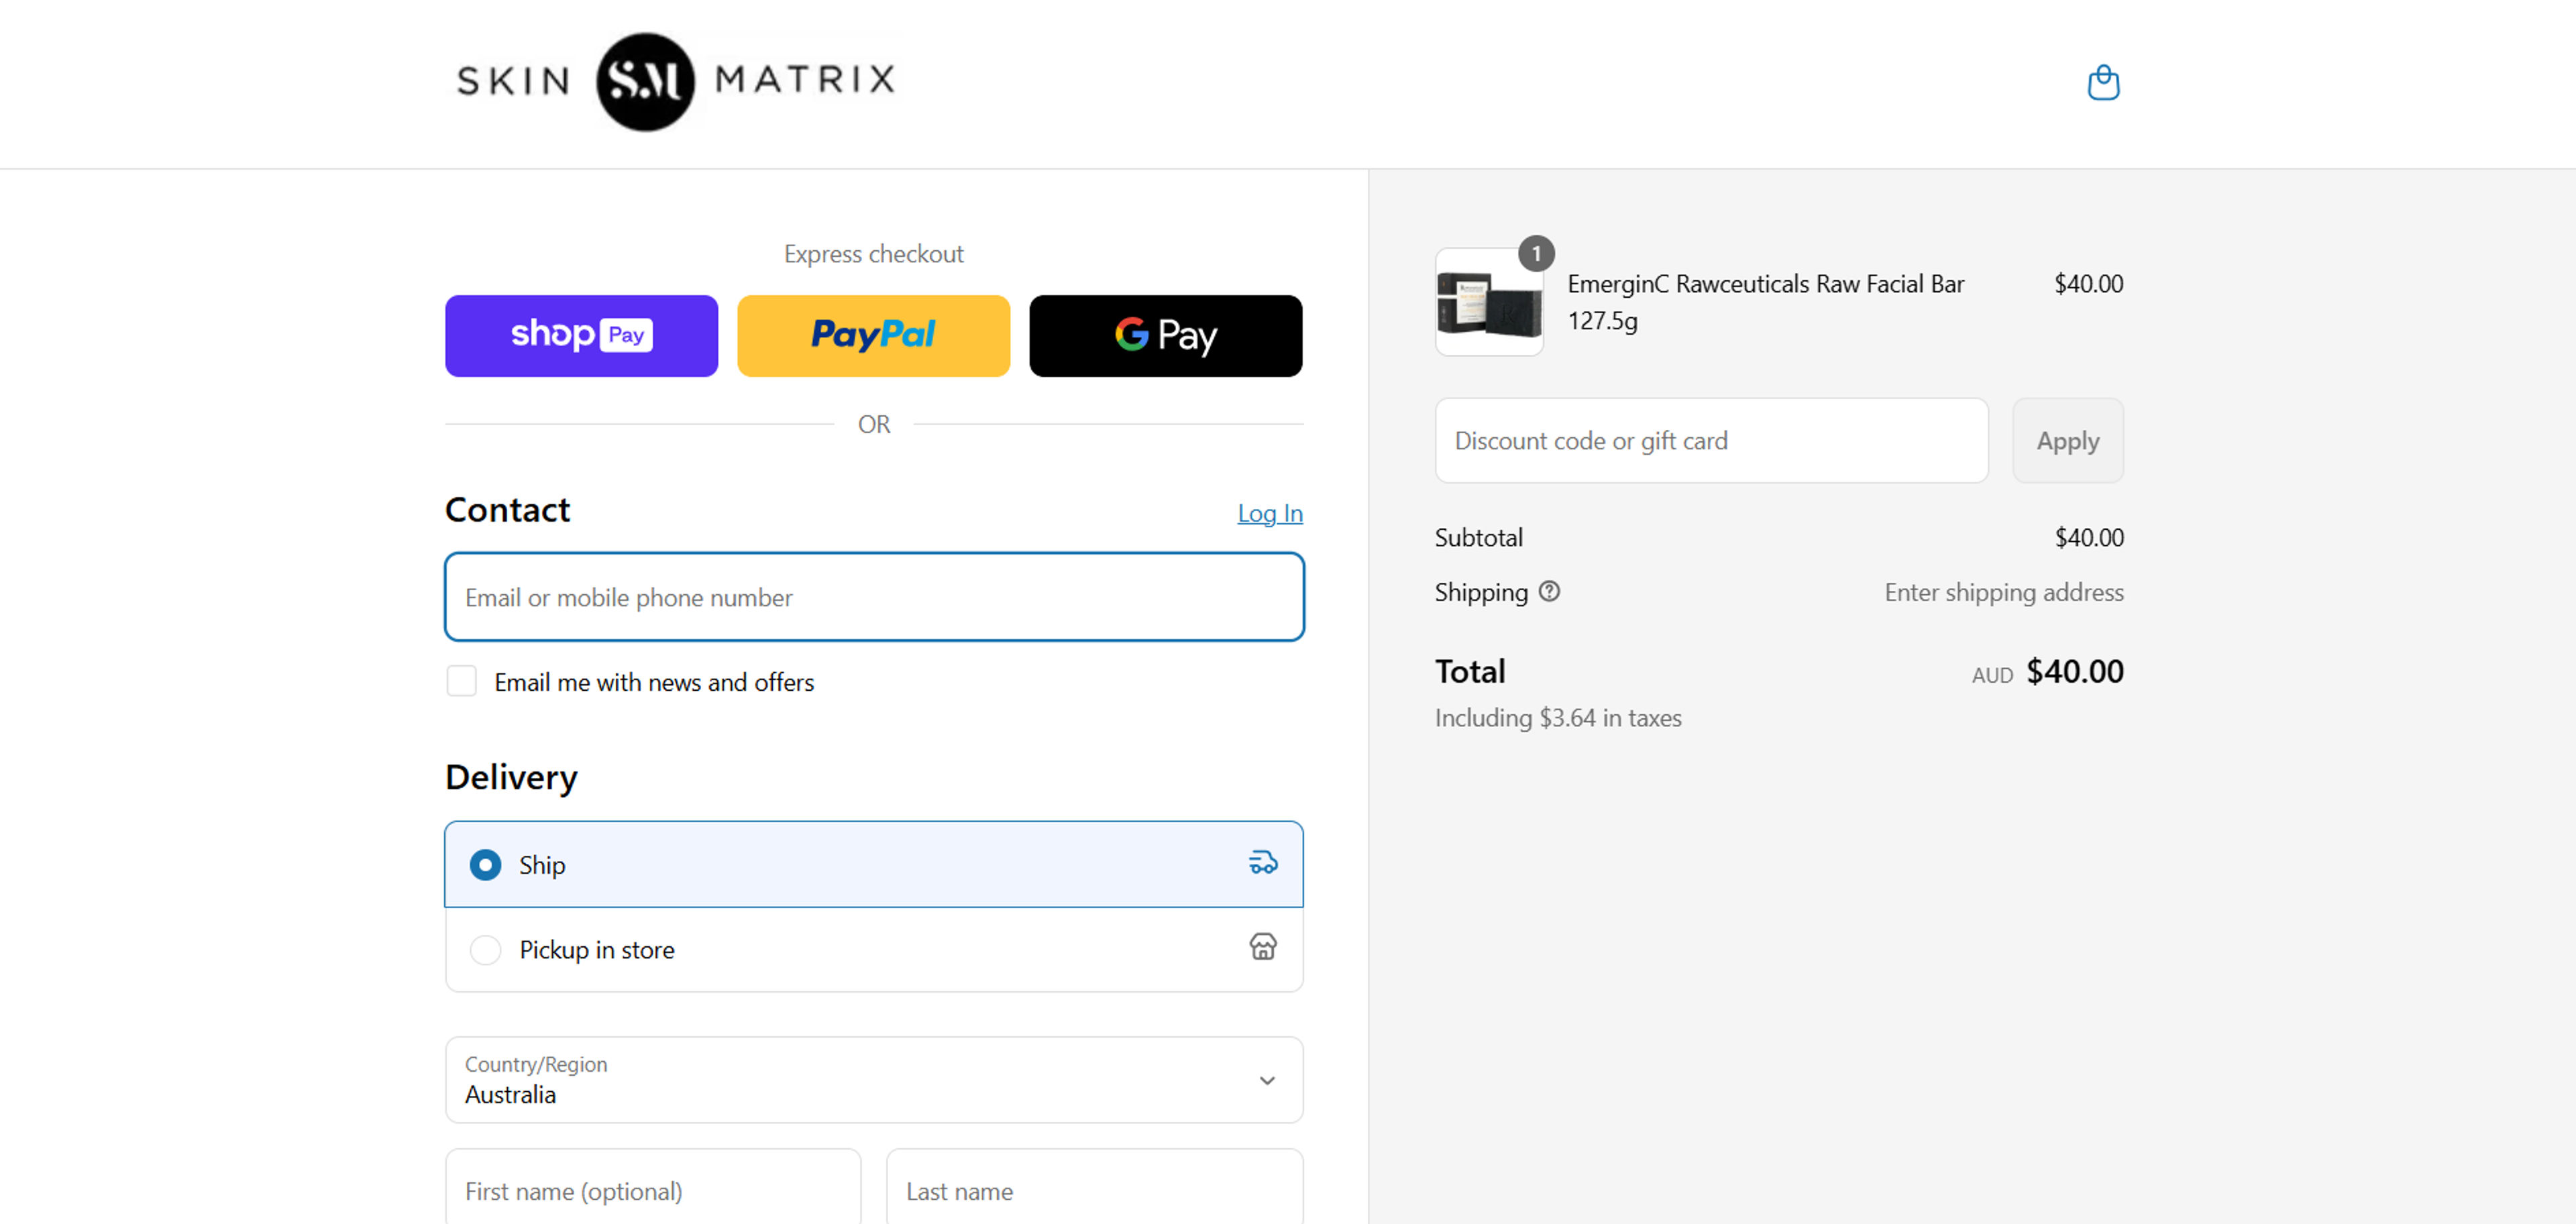Screen dimensions: 2576x1224
Task: Checkout with PayPal
Action: click(x=873, y=336)
